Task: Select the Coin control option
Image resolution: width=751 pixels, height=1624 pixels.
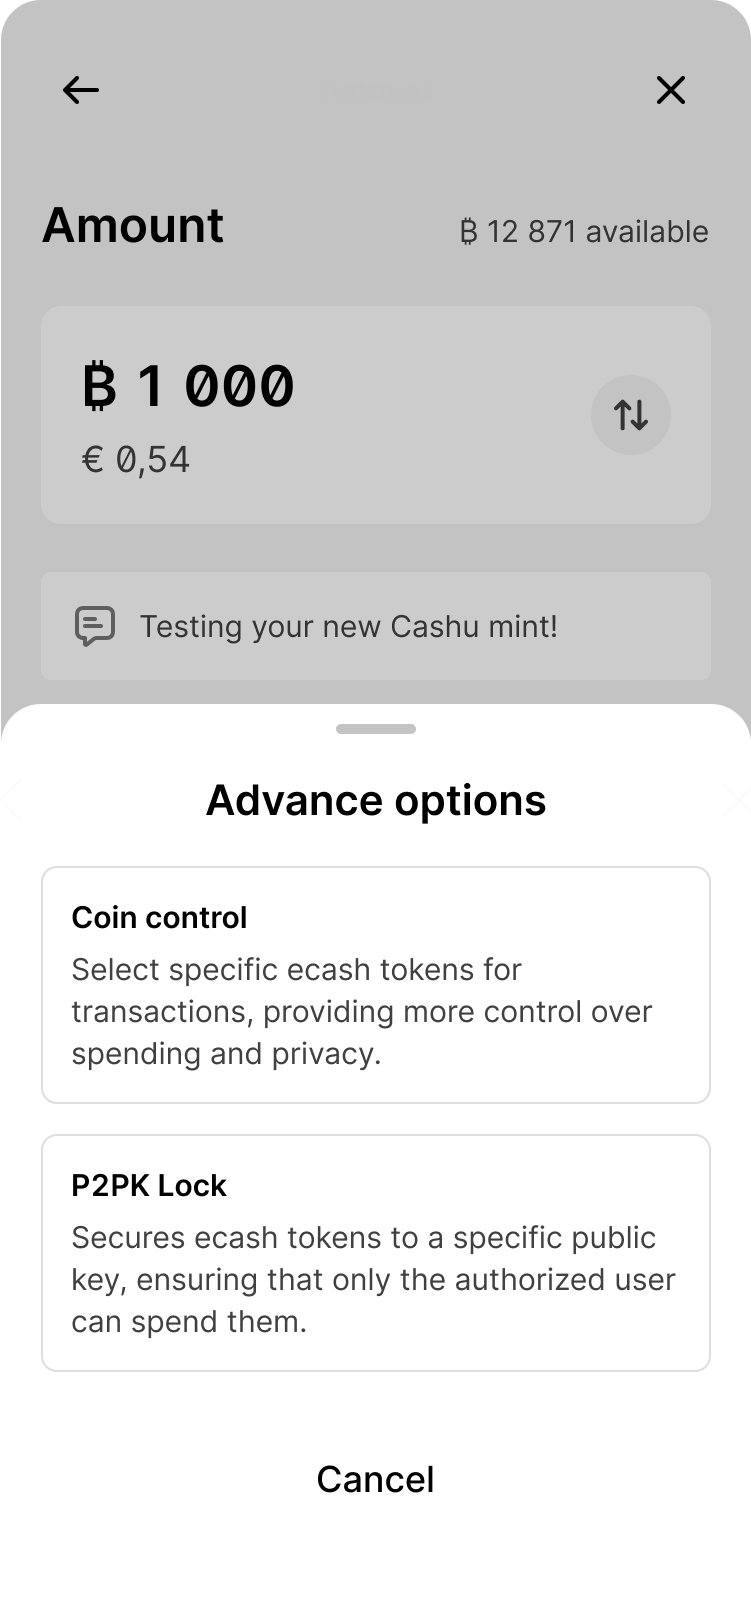Action: click(x=376, y=985)
